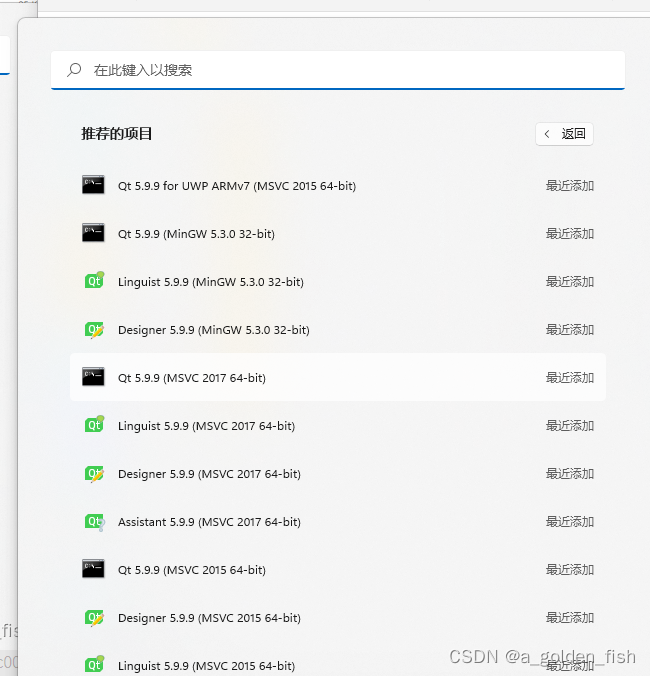
Task: Click 最近添加 label beside Designer MinGW row
Action: [570, 330]
